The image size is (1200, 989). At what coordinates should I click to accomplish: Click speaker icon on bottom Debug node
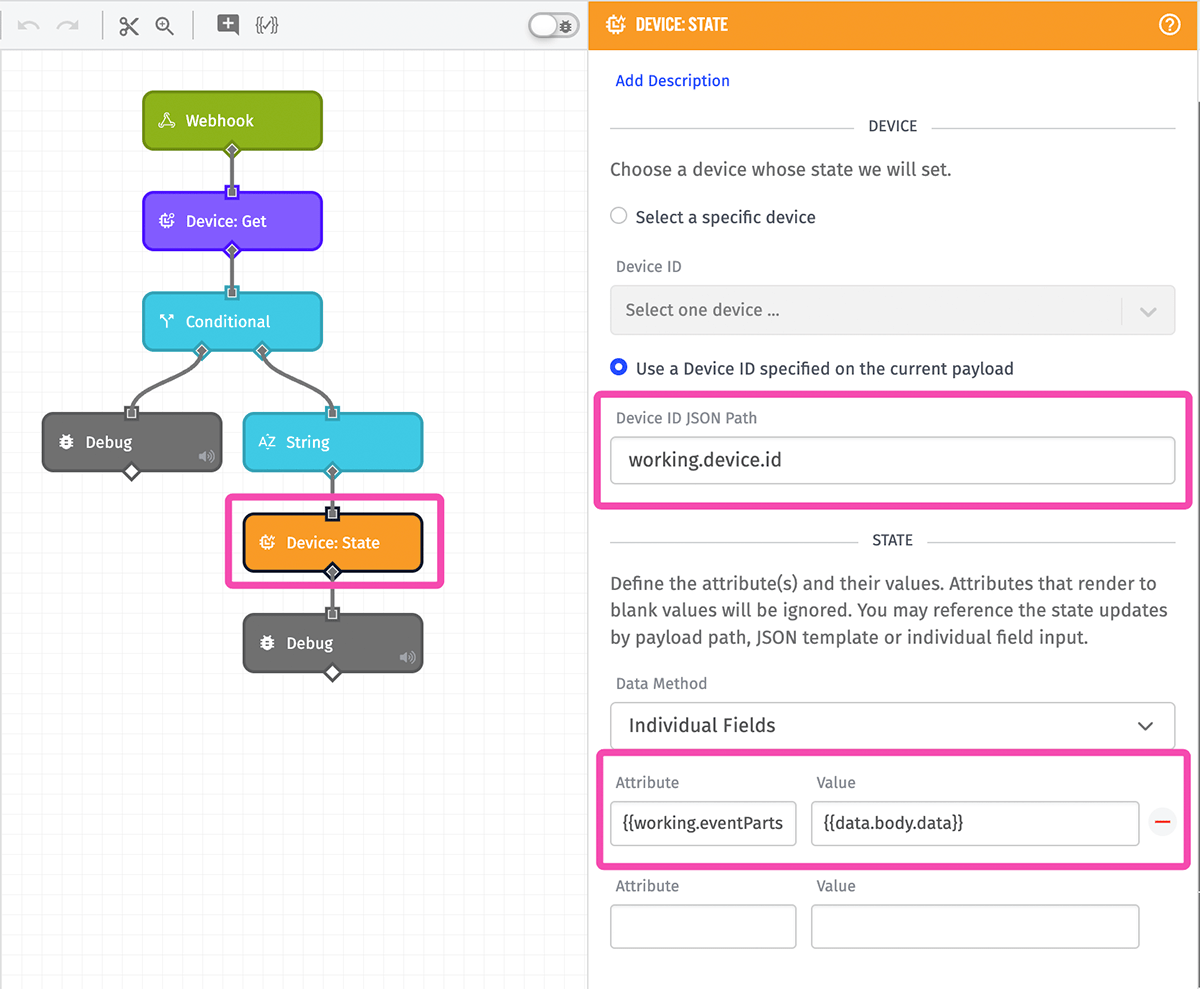407,658
